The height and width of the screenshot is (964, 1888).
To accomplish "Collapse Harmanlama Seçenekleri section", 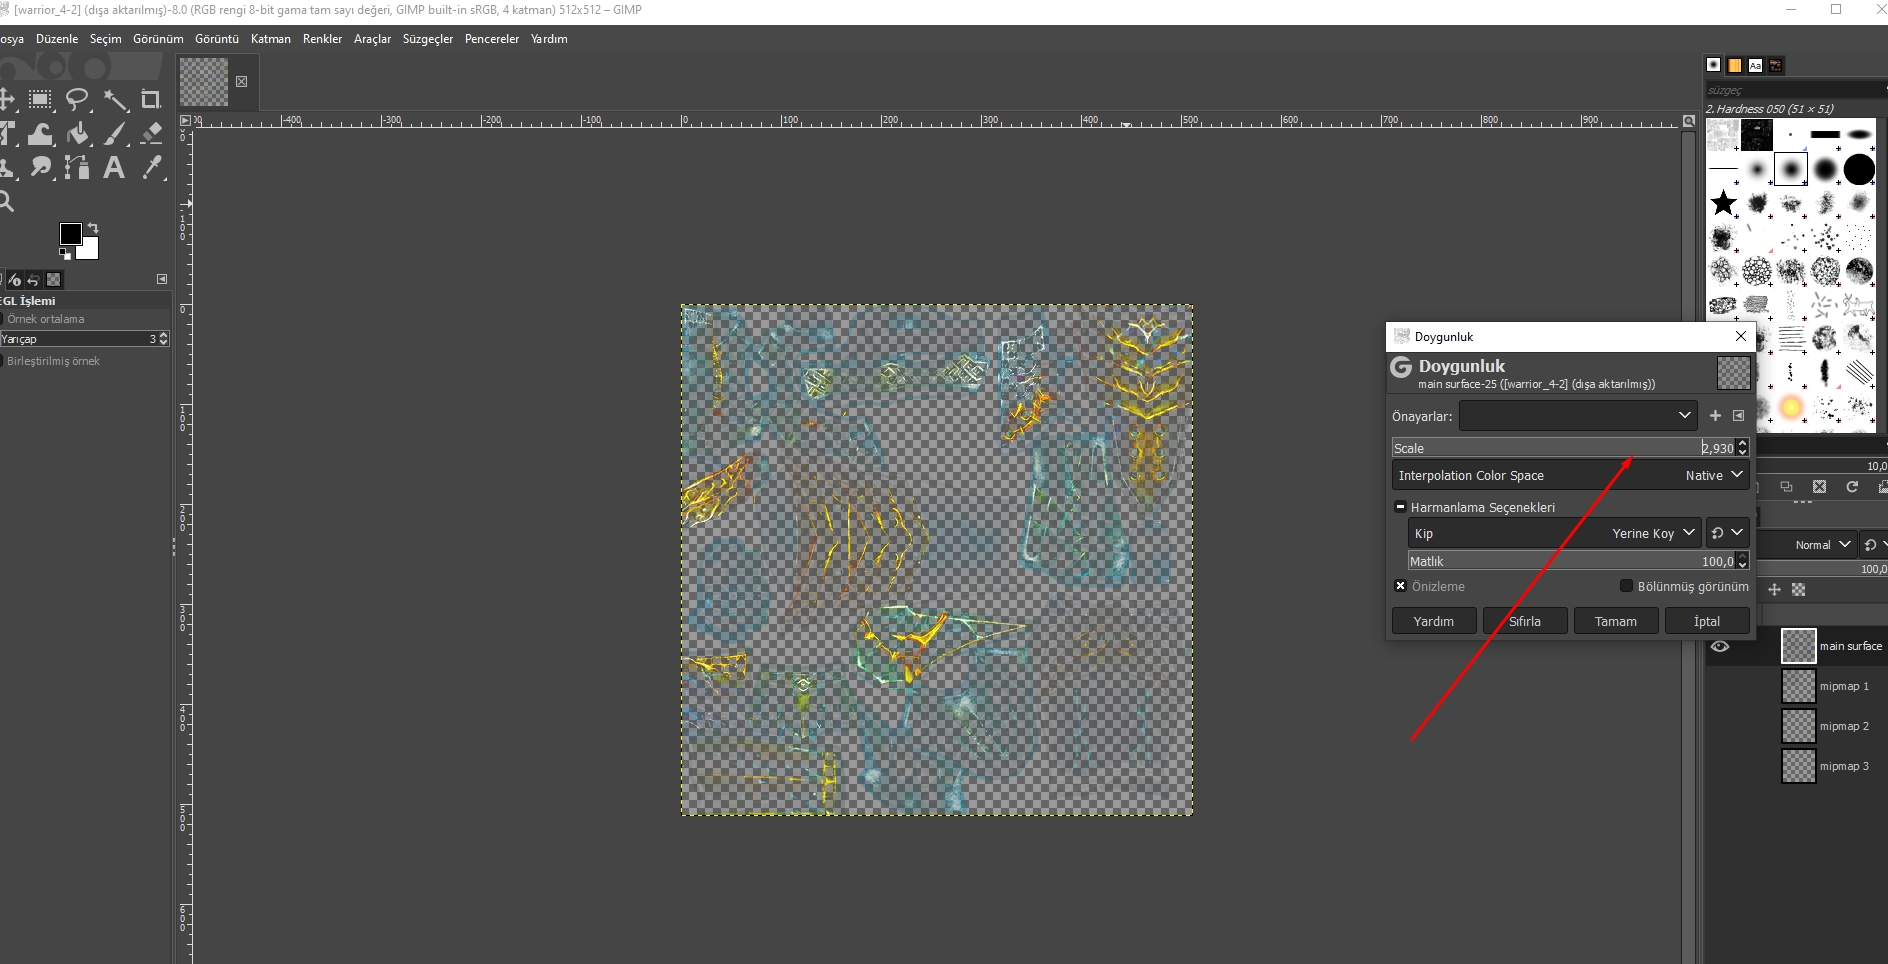I will point(1401,507).
